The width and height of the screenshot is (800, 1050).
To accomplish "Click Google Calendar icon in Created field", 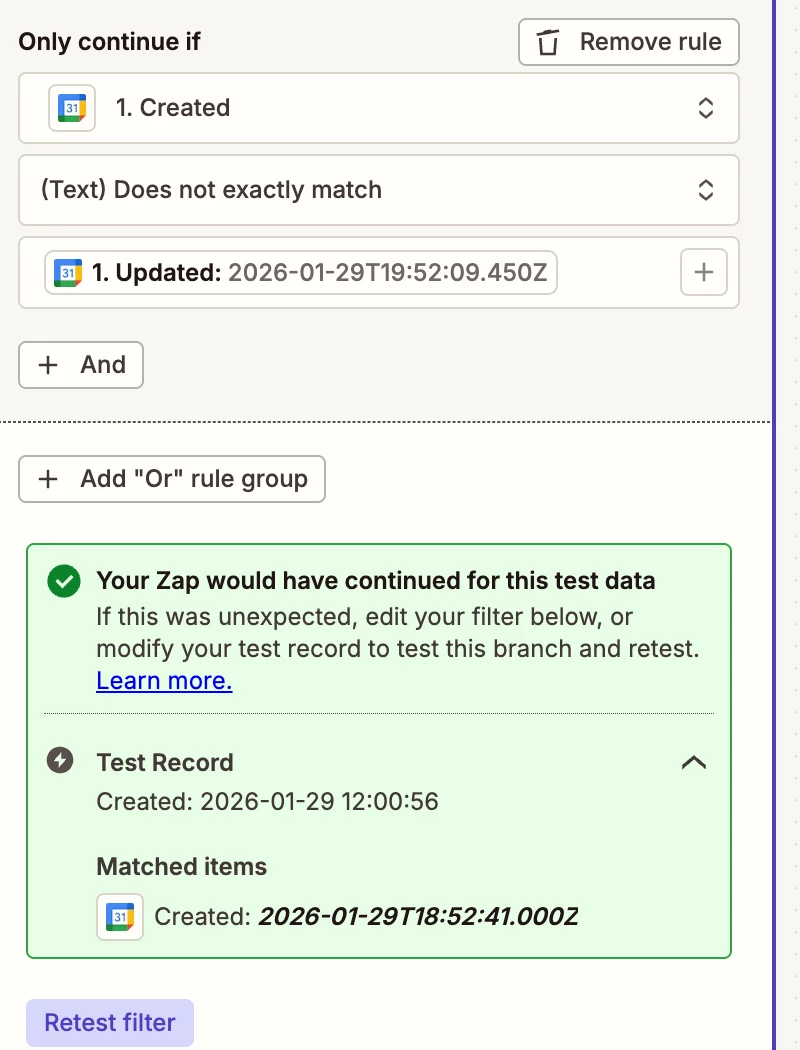I will [72, 108].
